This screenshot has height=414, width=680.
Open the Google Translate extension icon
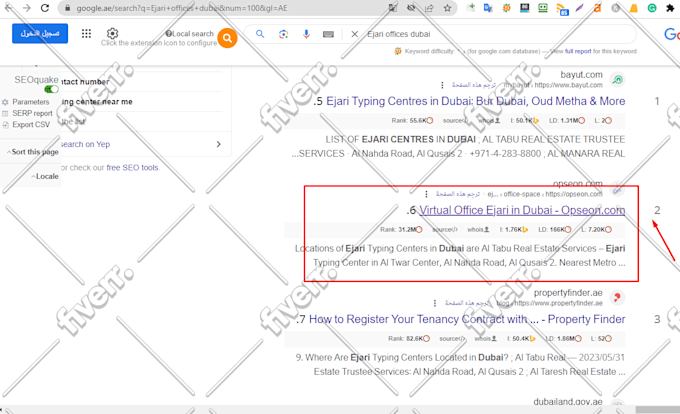[488, 8]
